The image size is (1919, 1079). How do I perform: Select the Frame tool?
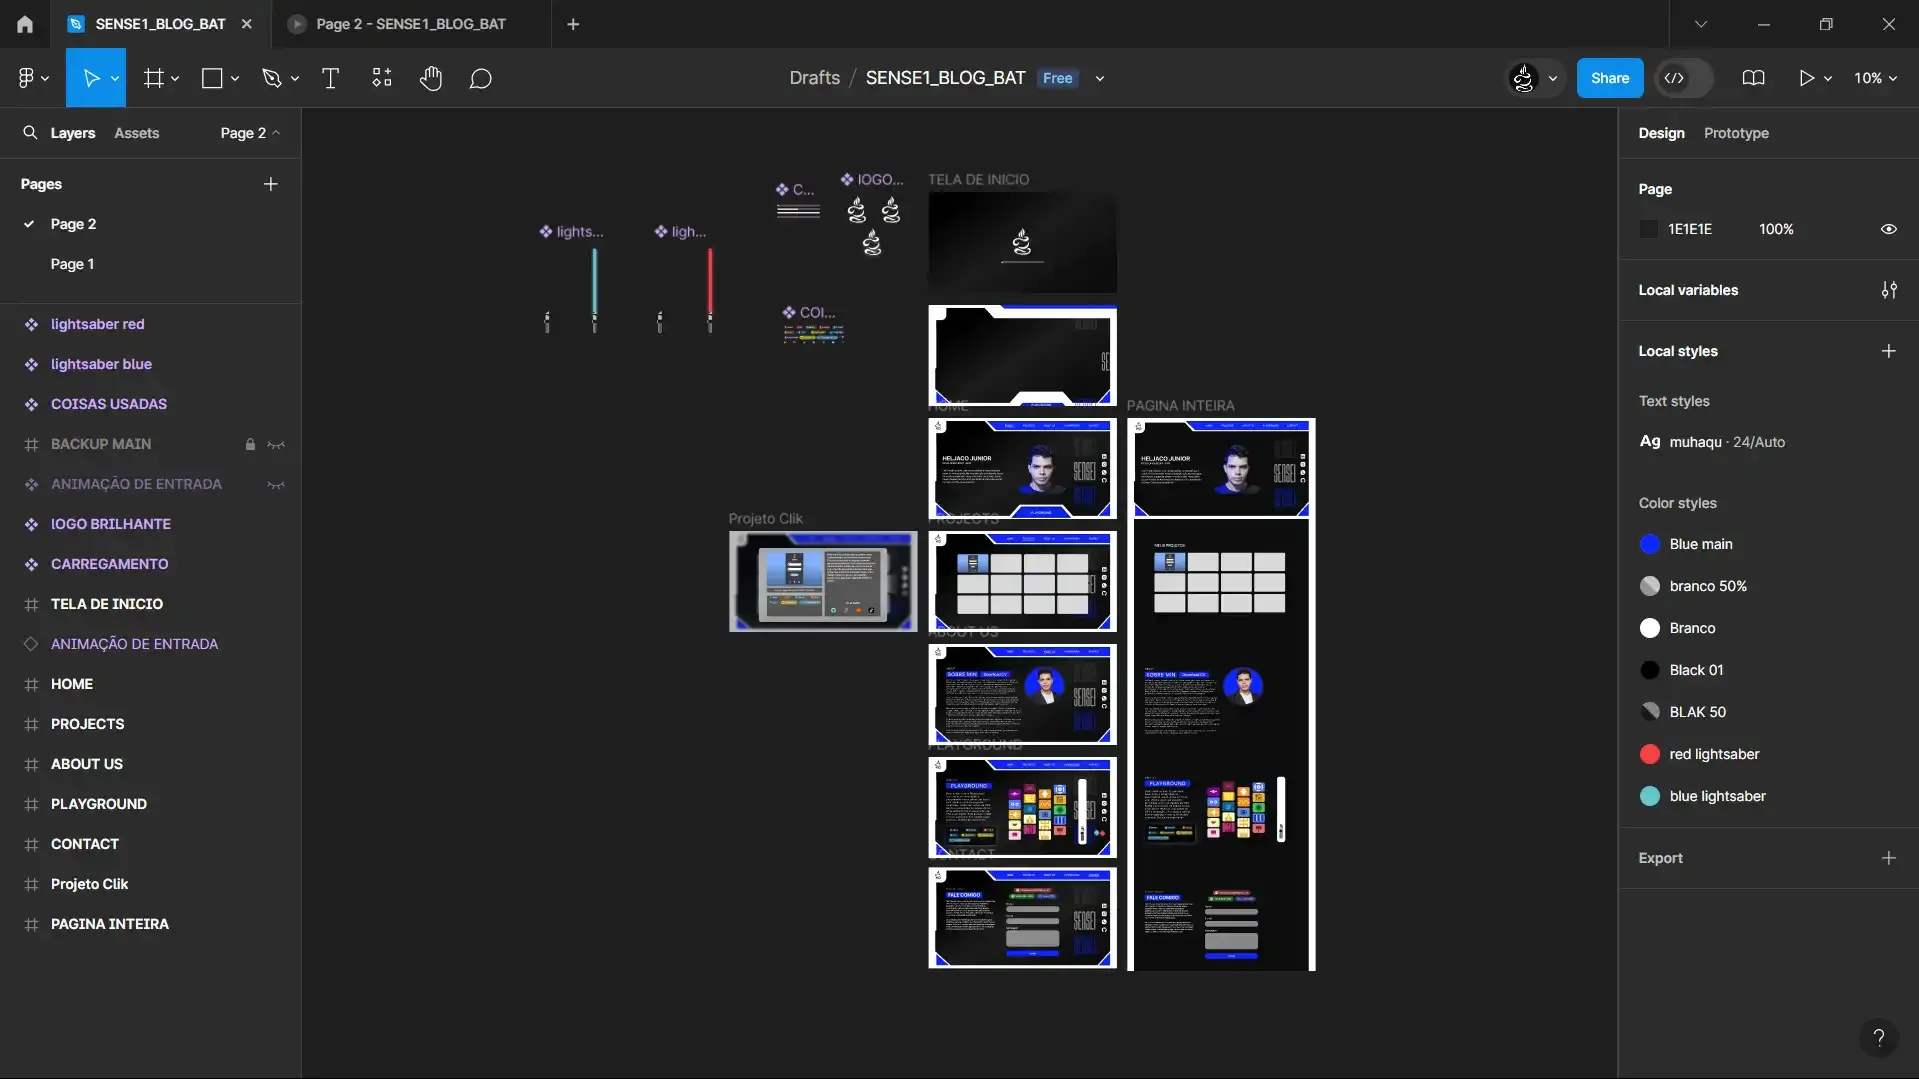(153, 78)
